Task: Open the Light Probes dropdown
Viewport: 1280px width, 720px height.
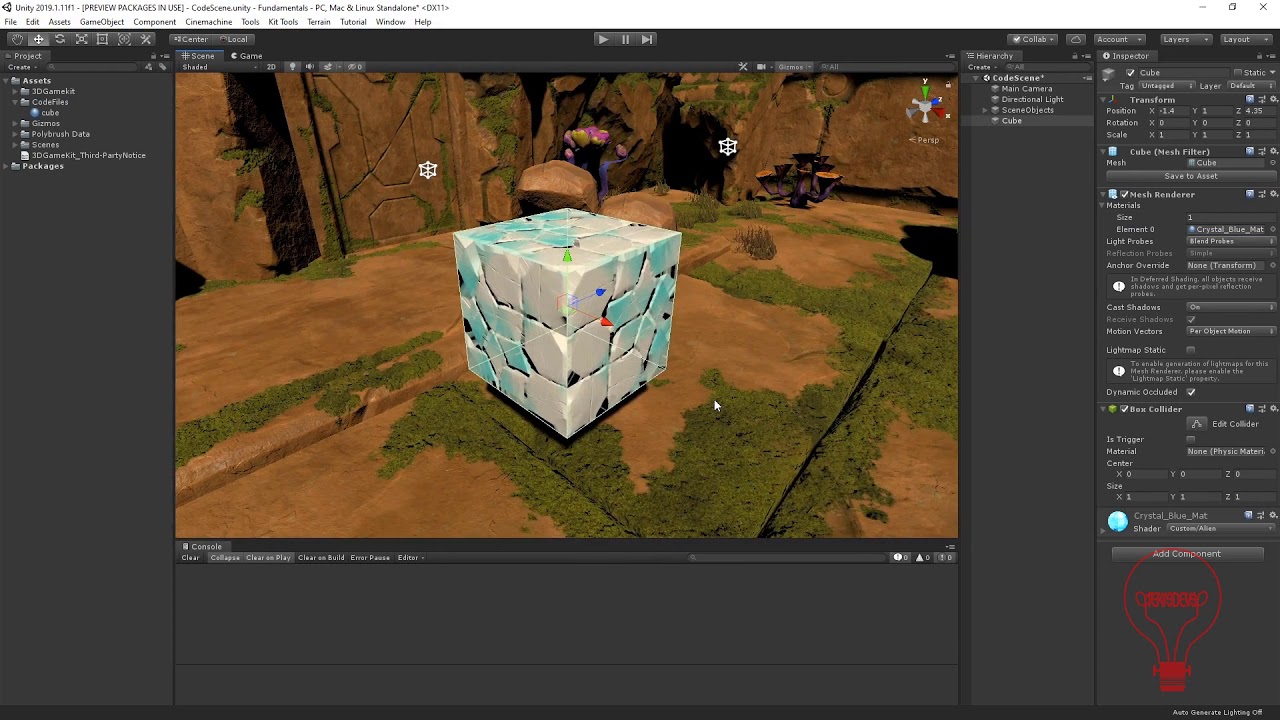Action: pos(1231,241)
